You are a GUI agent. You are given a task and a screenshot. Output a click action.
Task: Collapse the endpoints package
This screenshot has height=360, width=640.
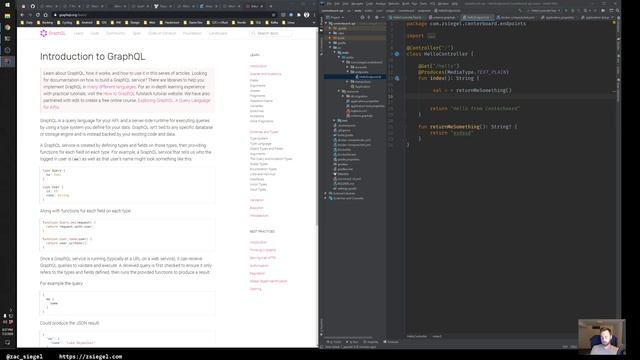pos(347,72)
